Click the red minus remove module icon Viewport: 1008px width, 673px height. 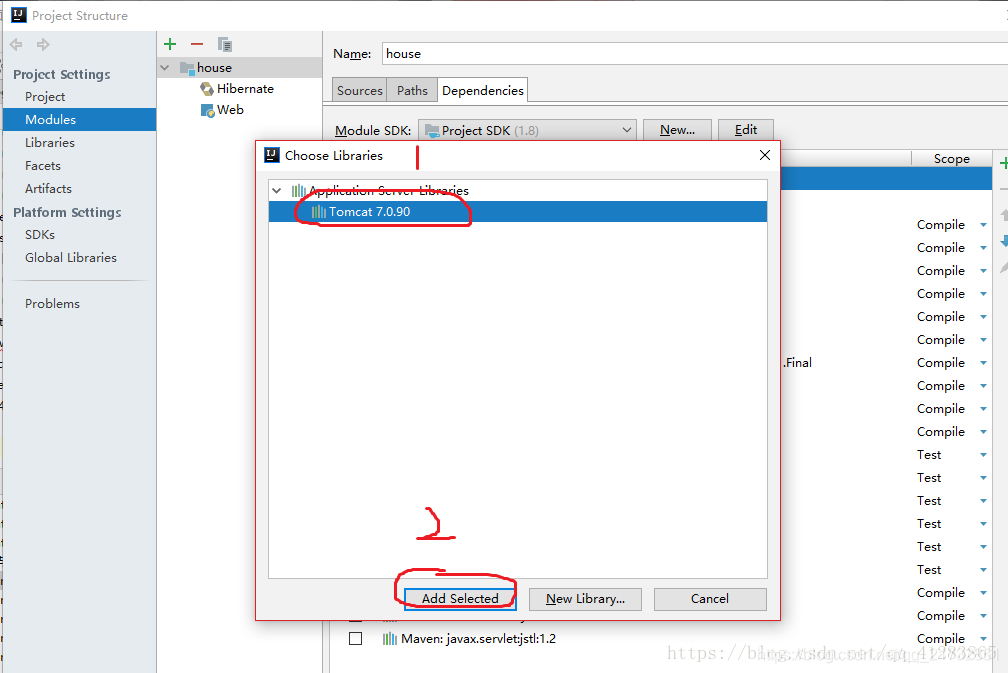tap(197, 44)
